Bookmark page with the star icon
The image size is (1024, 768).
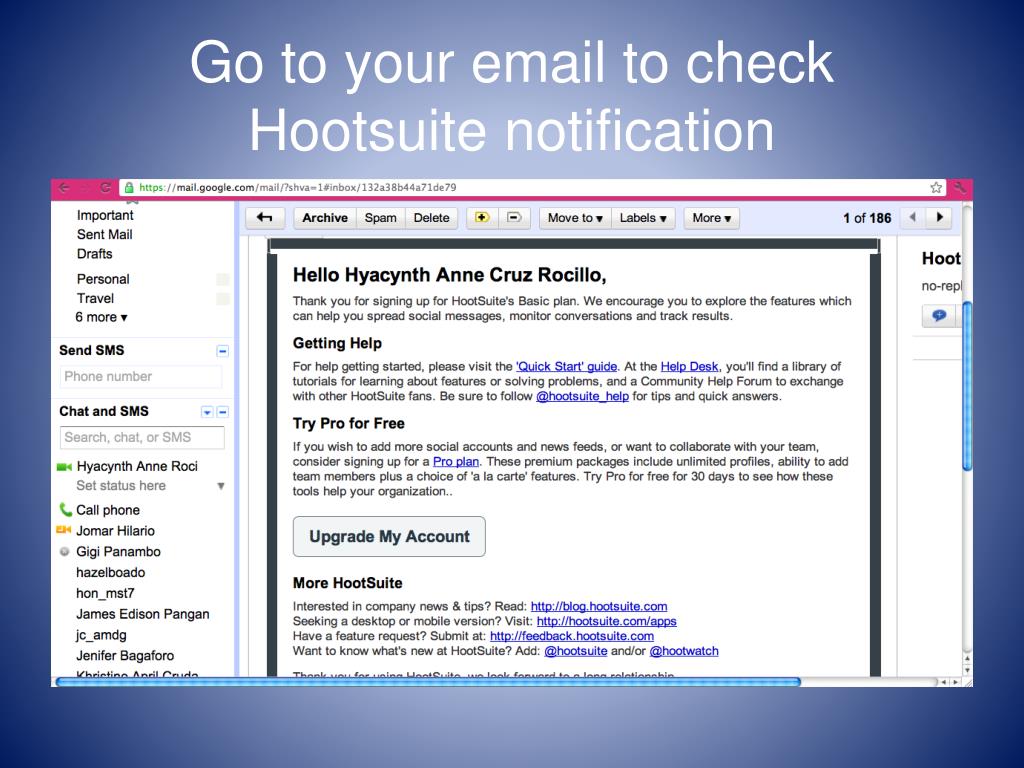[936, 187]
